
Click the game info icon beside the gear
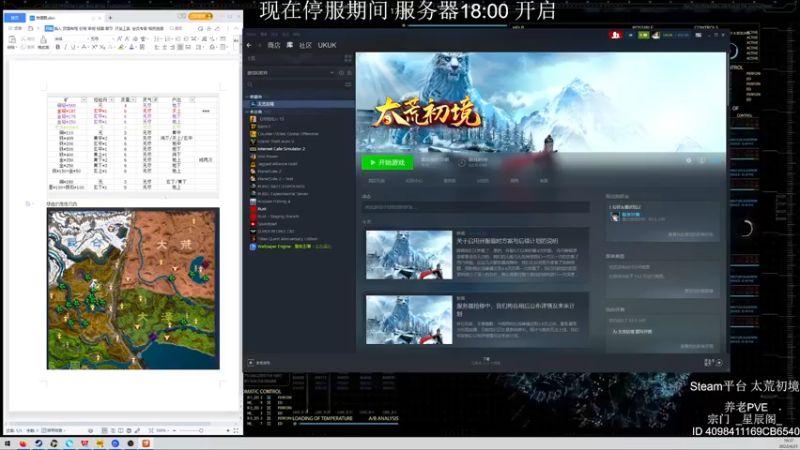pyautogui.click(x=702, y=160)
